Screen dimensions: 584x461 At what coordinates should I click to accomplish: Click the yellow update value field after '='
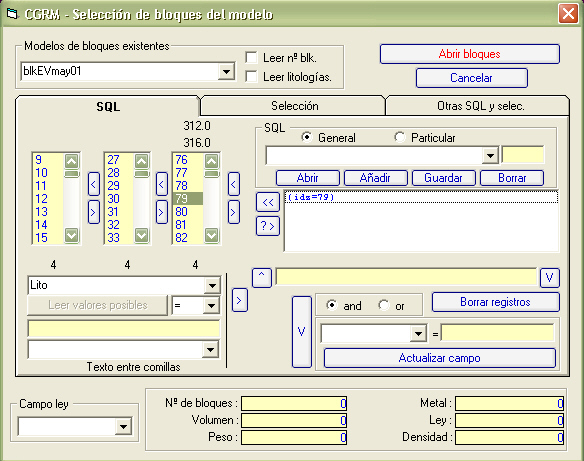pyautogui.click(x=498, y=333)
